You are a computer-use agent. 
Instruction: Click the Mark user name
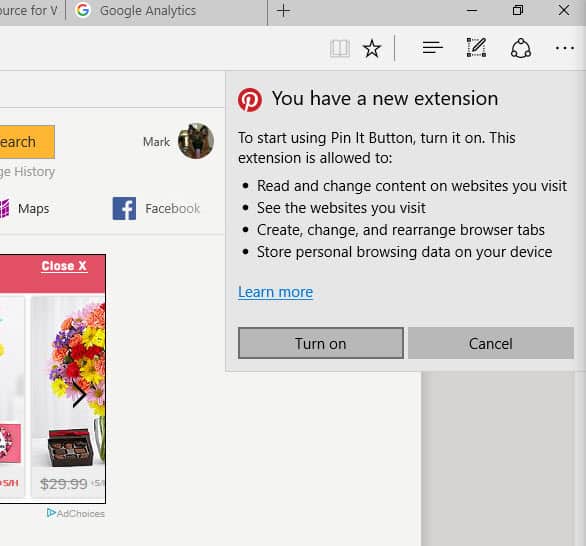coord(156,142)
